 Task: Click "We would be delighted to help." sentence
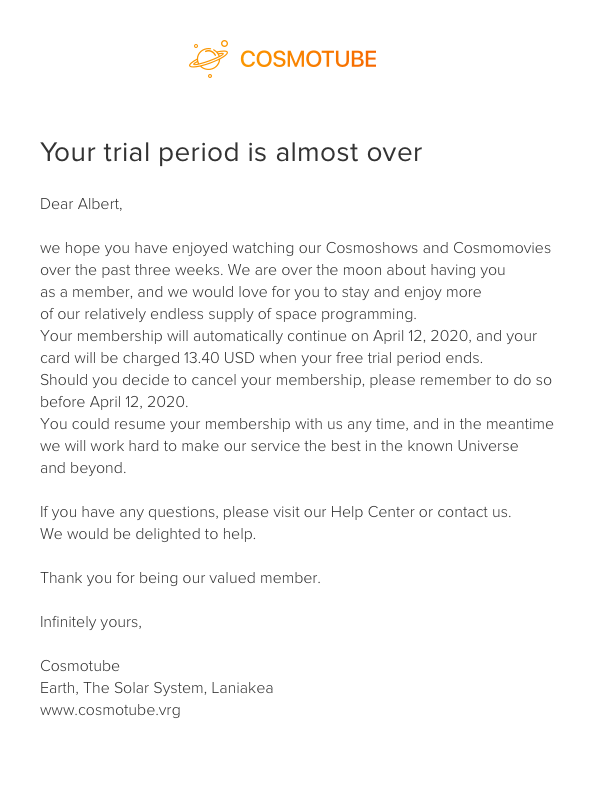pyautogui.click(x=148, y=534)
